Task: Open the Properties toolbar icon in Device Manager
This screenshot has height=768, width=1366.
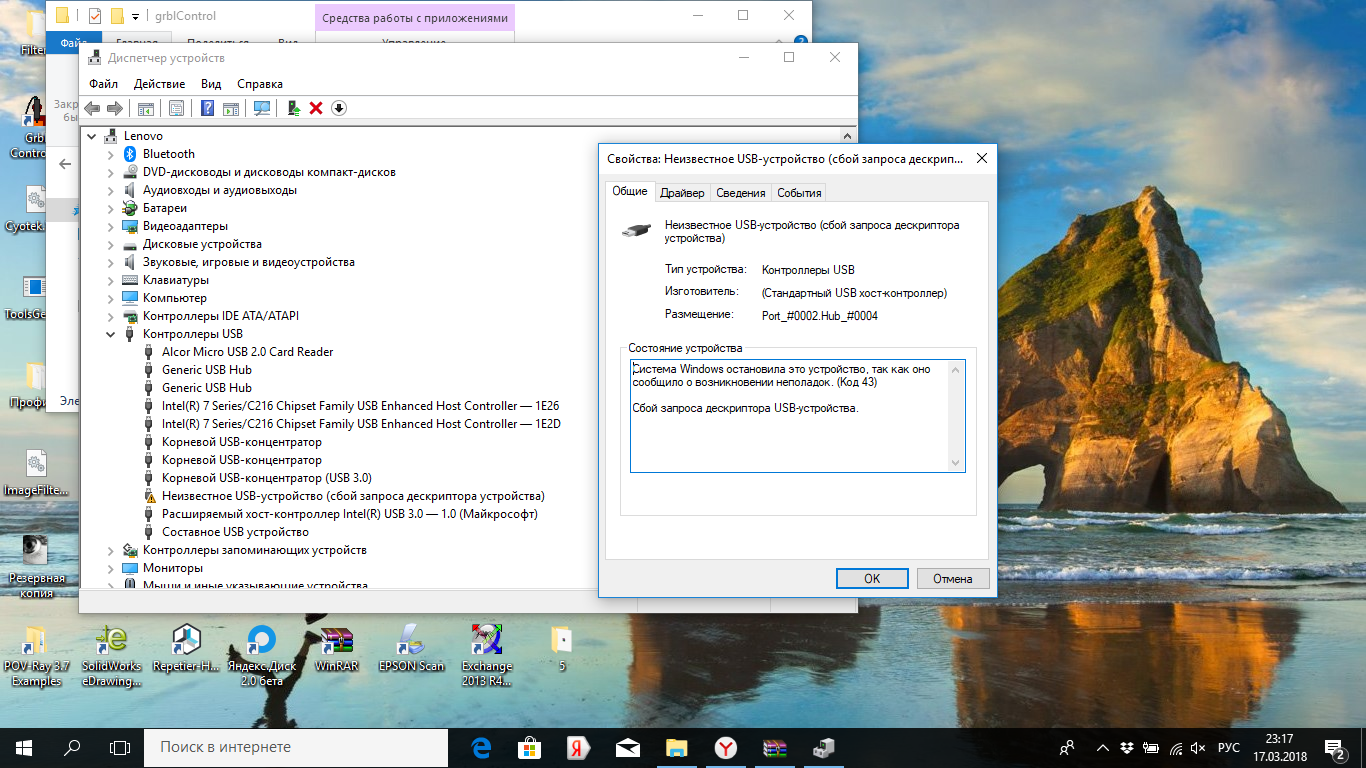Action: coord(176,108)
